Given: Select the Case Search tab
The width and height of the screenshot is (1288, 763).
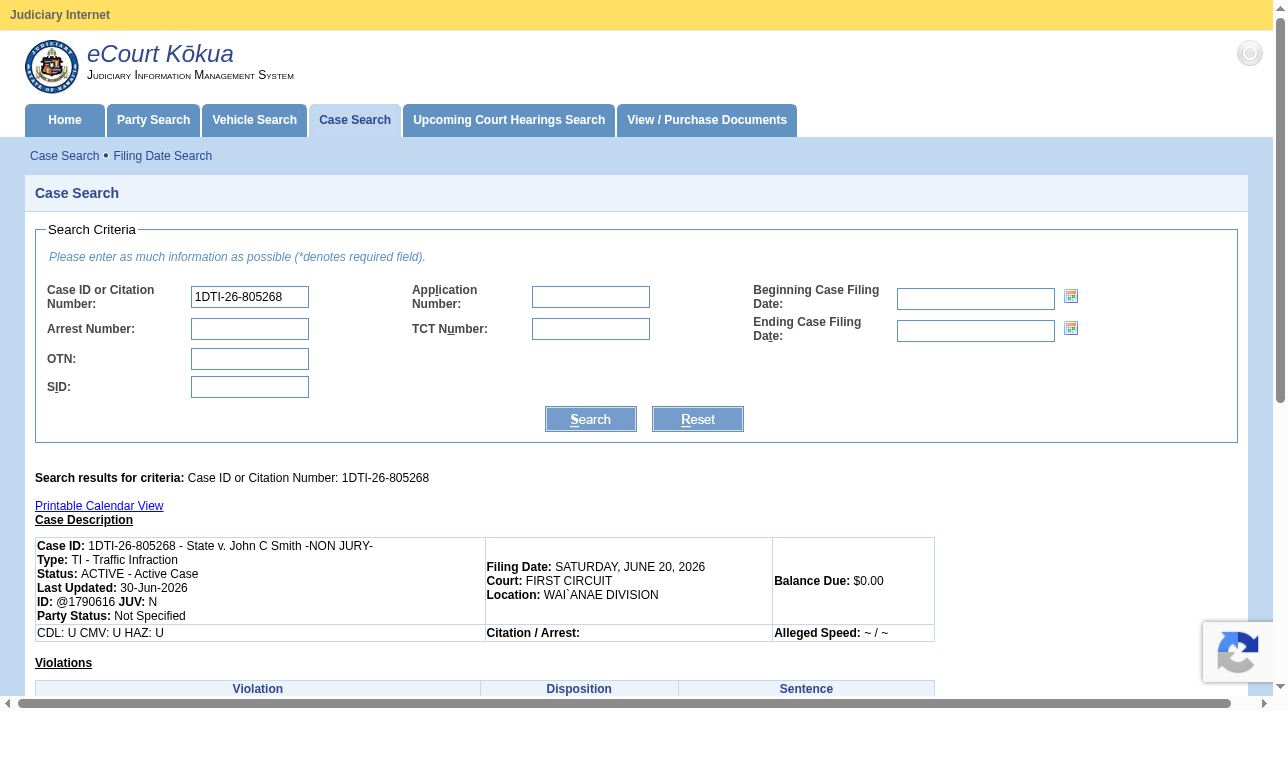Looking at the screenshot, I should point(355,120).
